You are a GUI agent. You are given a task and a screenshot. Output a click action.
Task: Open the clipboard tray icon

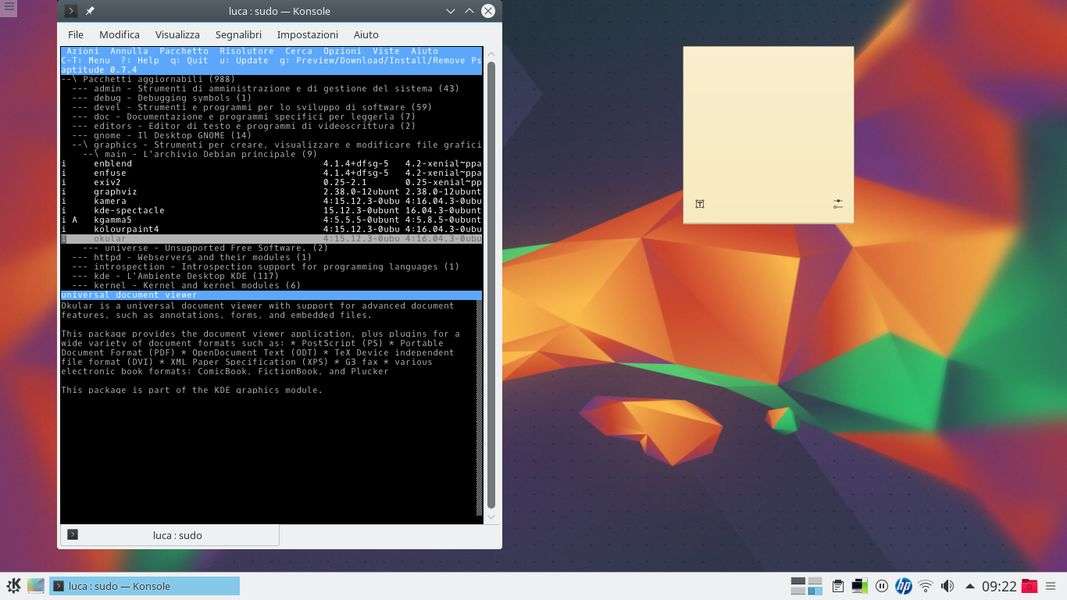tap(838, 586)
